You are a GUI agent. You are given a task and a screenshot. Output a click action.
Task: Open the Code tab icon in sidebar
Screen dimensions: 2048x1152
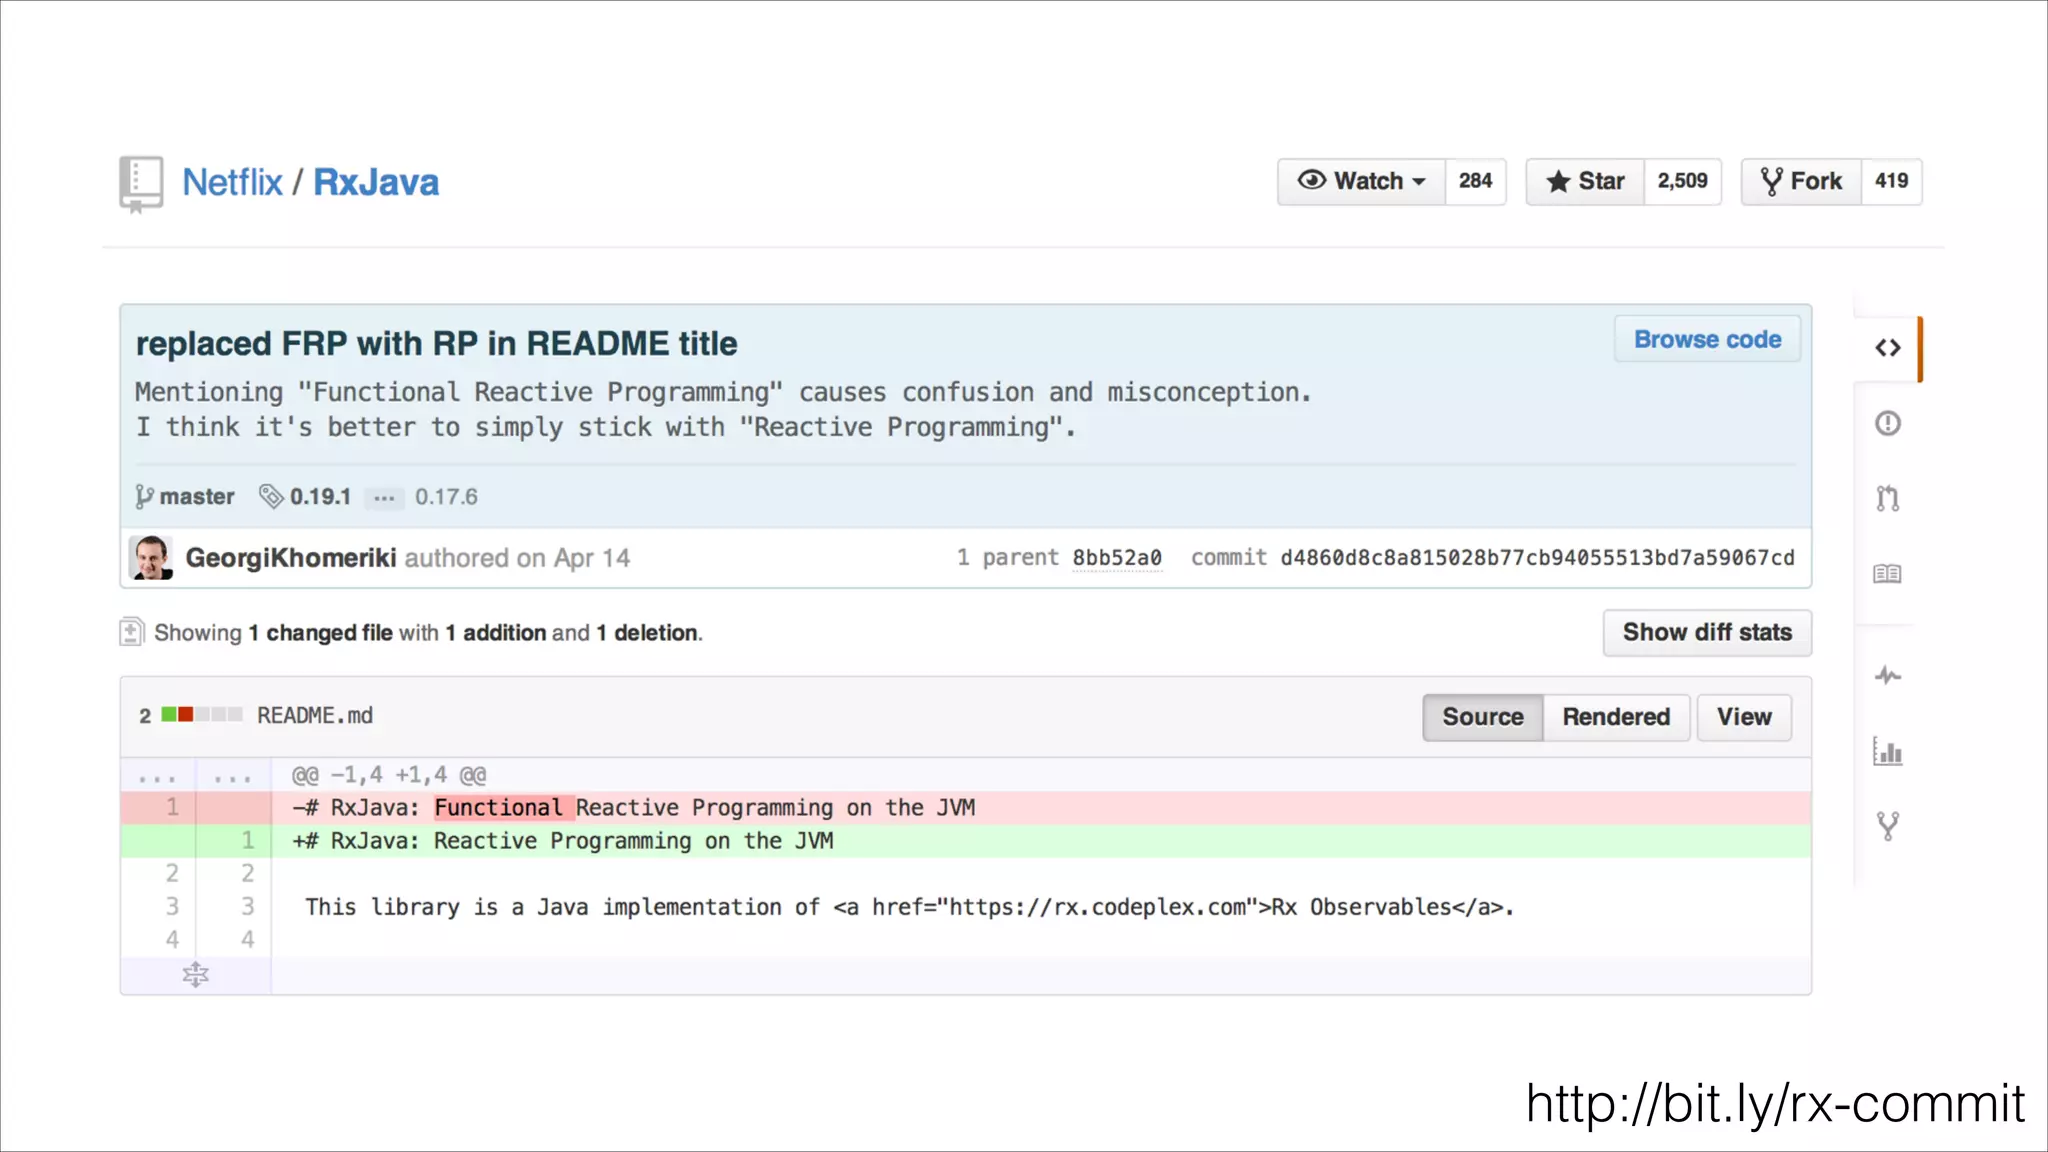tap(1887, 348)
